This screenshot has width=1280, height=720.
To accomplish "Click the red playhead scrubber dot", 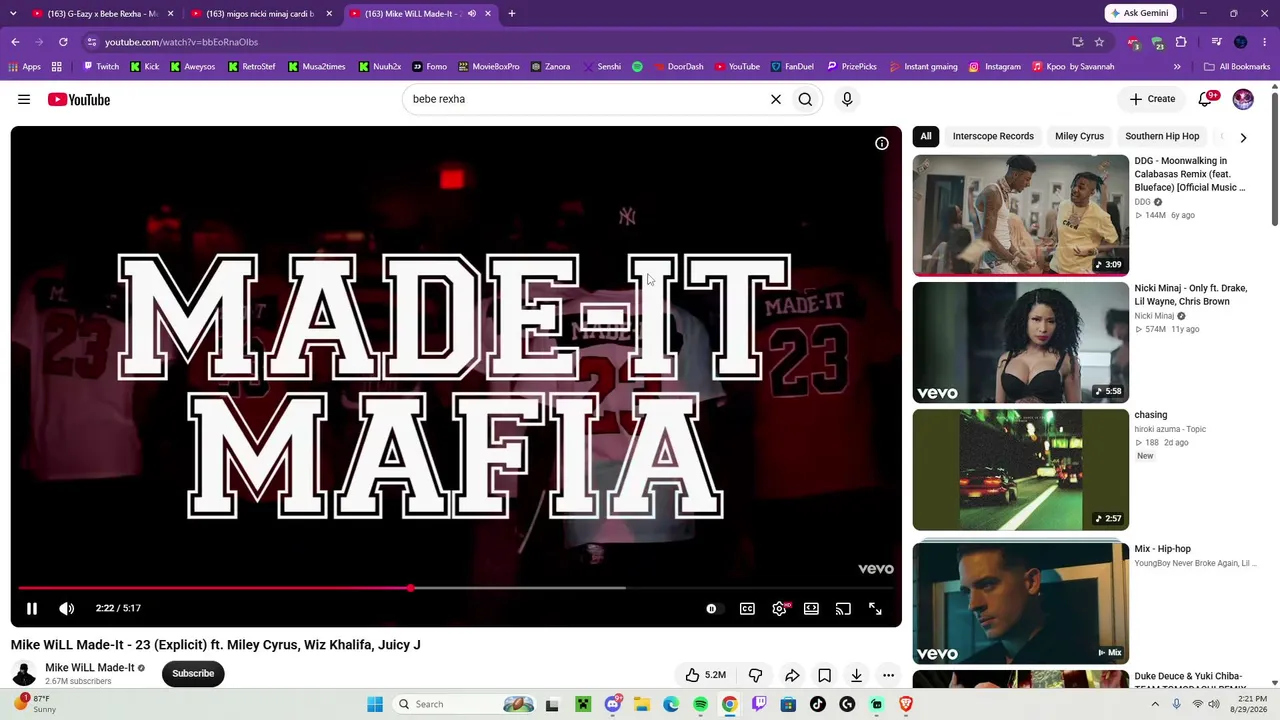I will pos(411,588).
